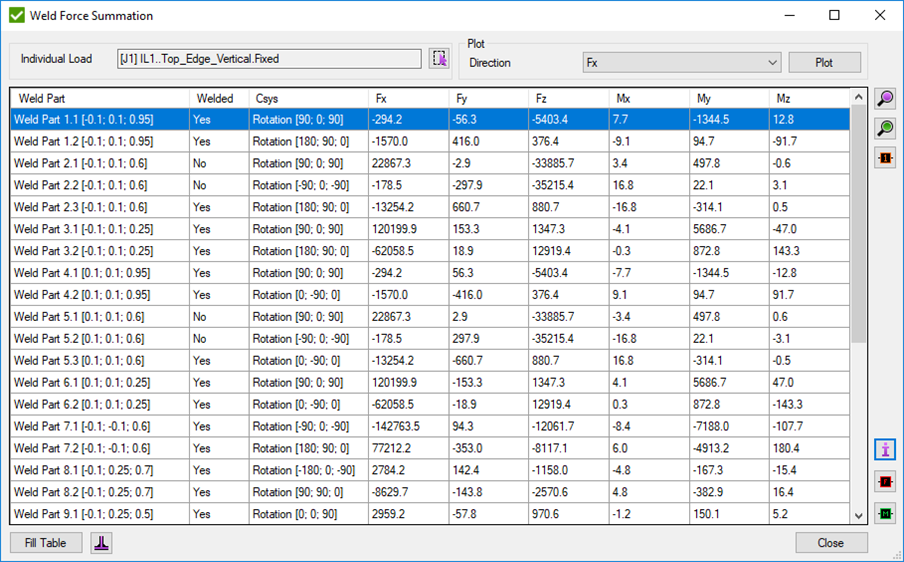Click the purple magnifier icon
Screen dimensions: 904x562
pos(886,99)
